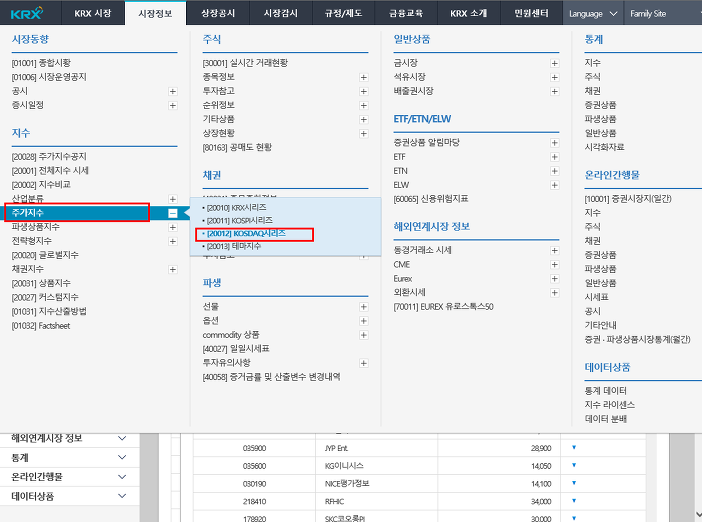Expand 투자참고 plus icon
The image size is (702, 522).
(364, 91)
